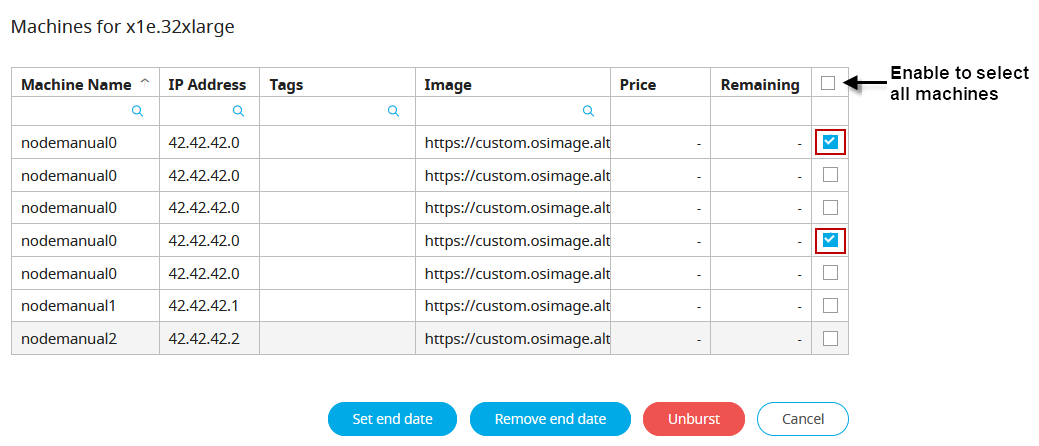Viewport: 1039px width, 446px height.
Task: Toggle the Machine Name sort arrow
Action: (x=145, y=83)
